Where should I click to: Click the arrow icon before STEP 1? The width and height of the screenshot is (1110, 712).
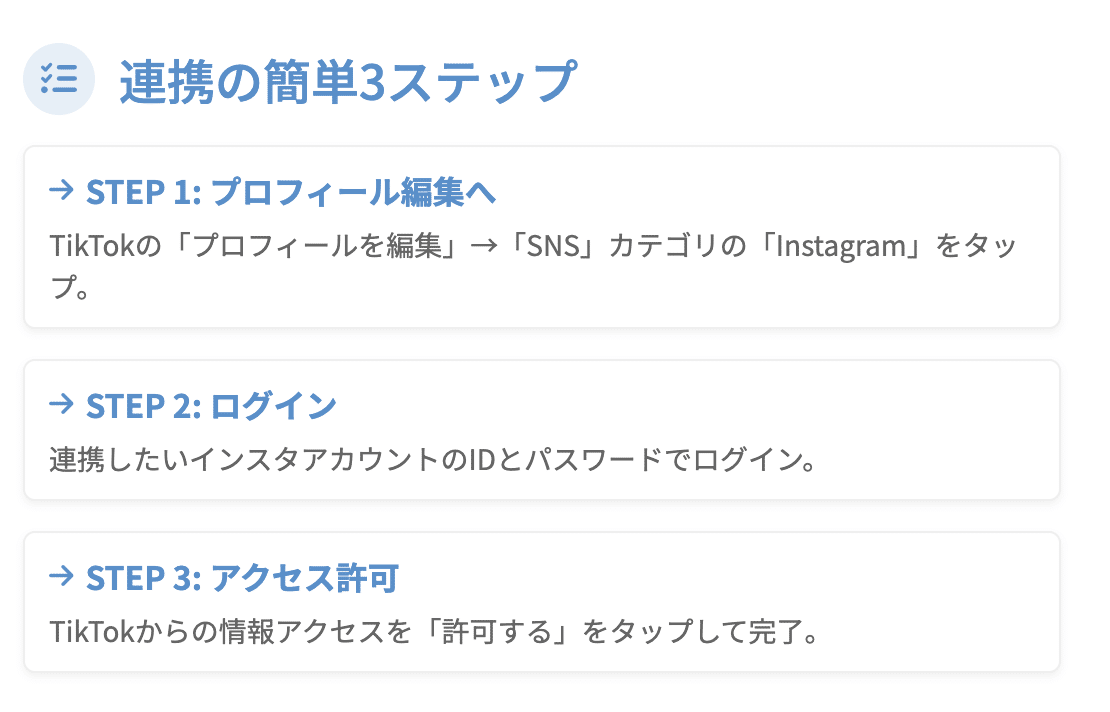(61, 189)
